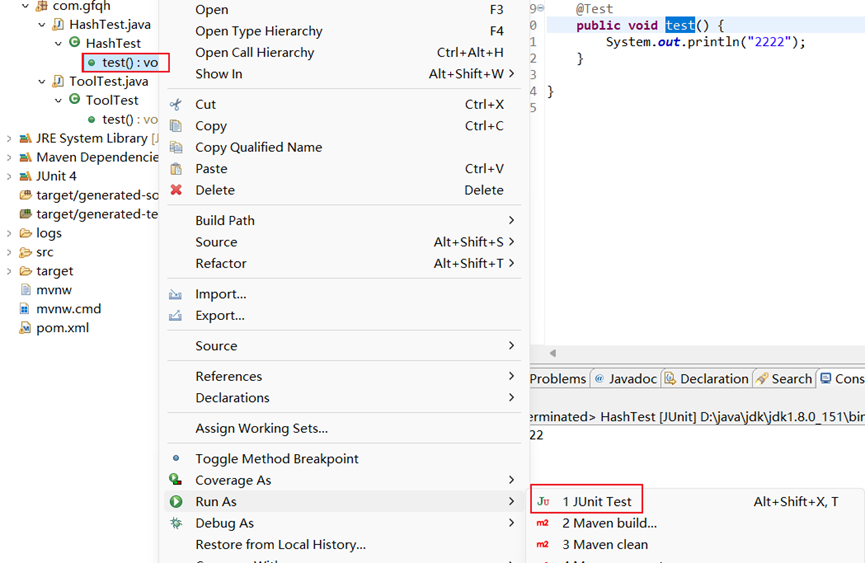Expand the JUnit 4 library node

(x=9, y=176)
